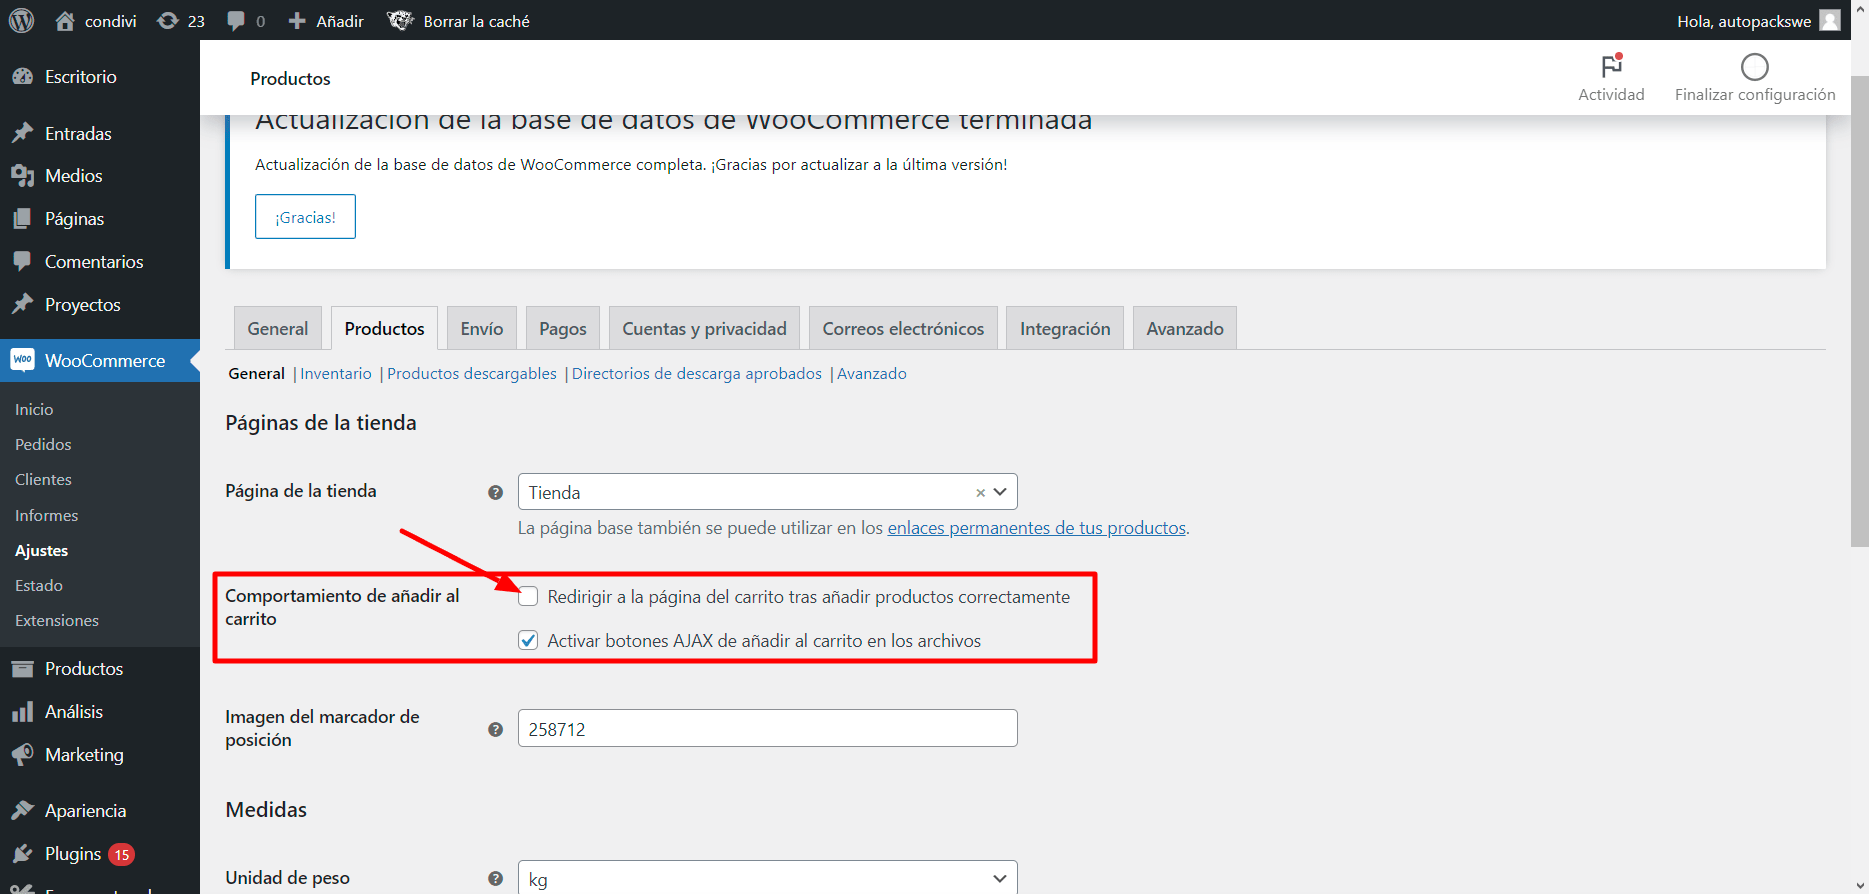This screenshot has height=894, width=1869.
Task: Click the Borrar la caché icon
Action: point(401,20)
